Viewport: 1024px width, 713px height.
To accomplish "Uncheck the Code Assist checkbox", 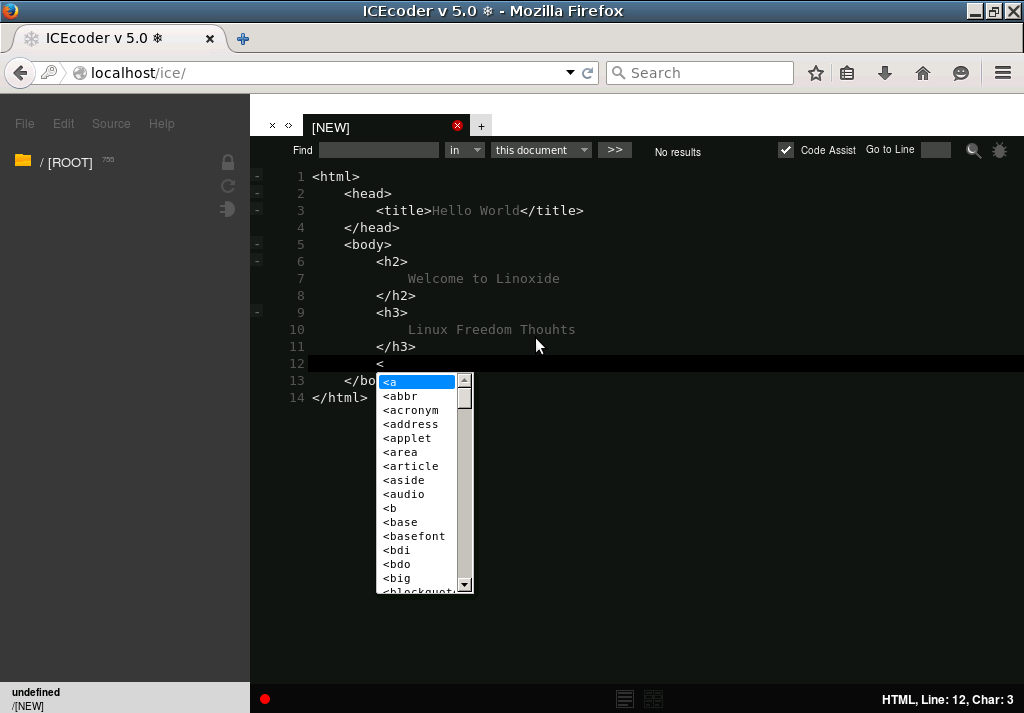I will [x=786, y=150].
